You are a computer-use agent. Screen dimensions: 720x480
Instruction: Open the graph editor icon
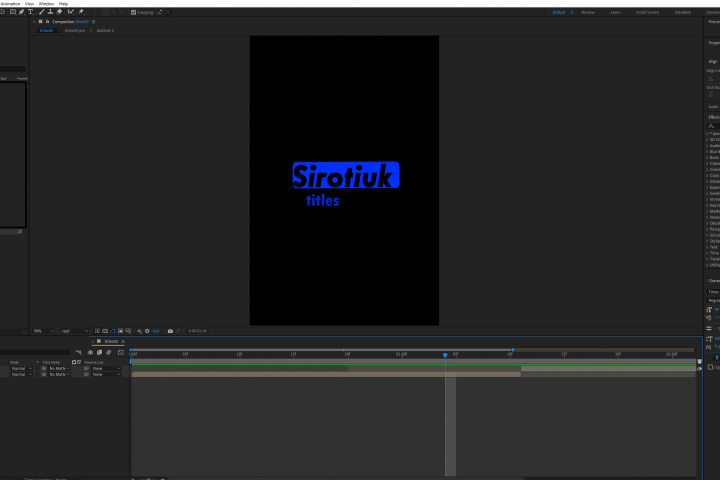tap(121, 352)
